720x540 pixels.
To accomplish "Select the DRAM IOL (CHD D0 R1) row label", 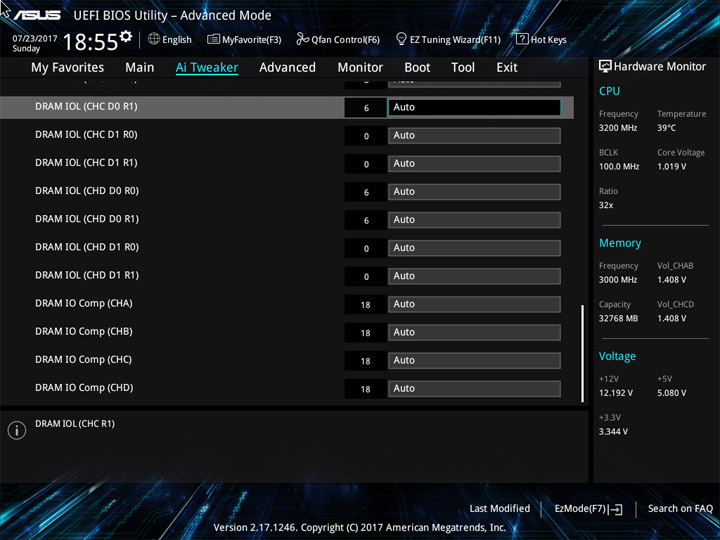I will [87, 219].
